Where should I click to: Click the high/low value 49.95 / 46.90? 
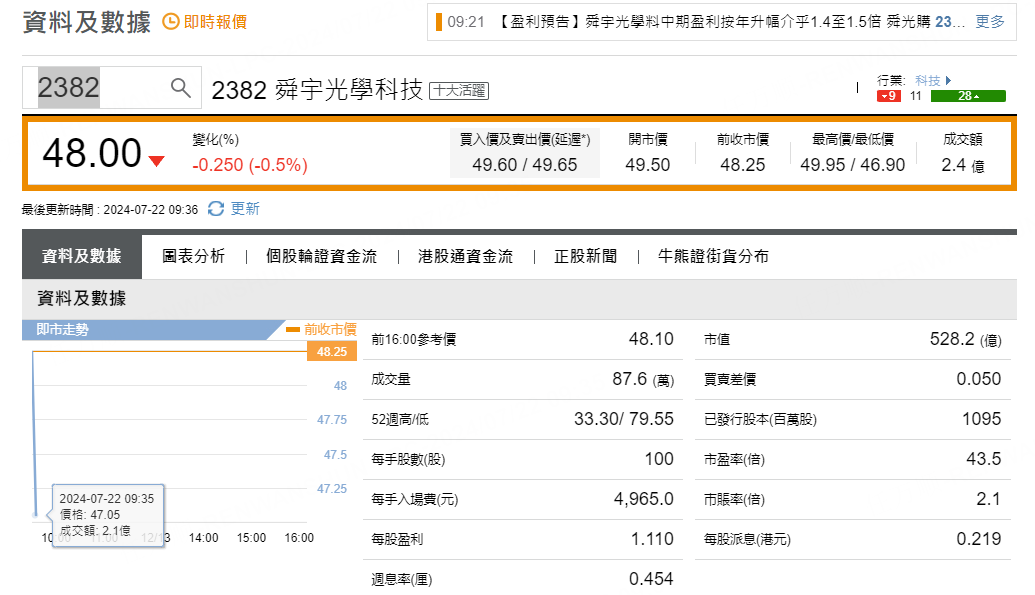pos(853,164)
